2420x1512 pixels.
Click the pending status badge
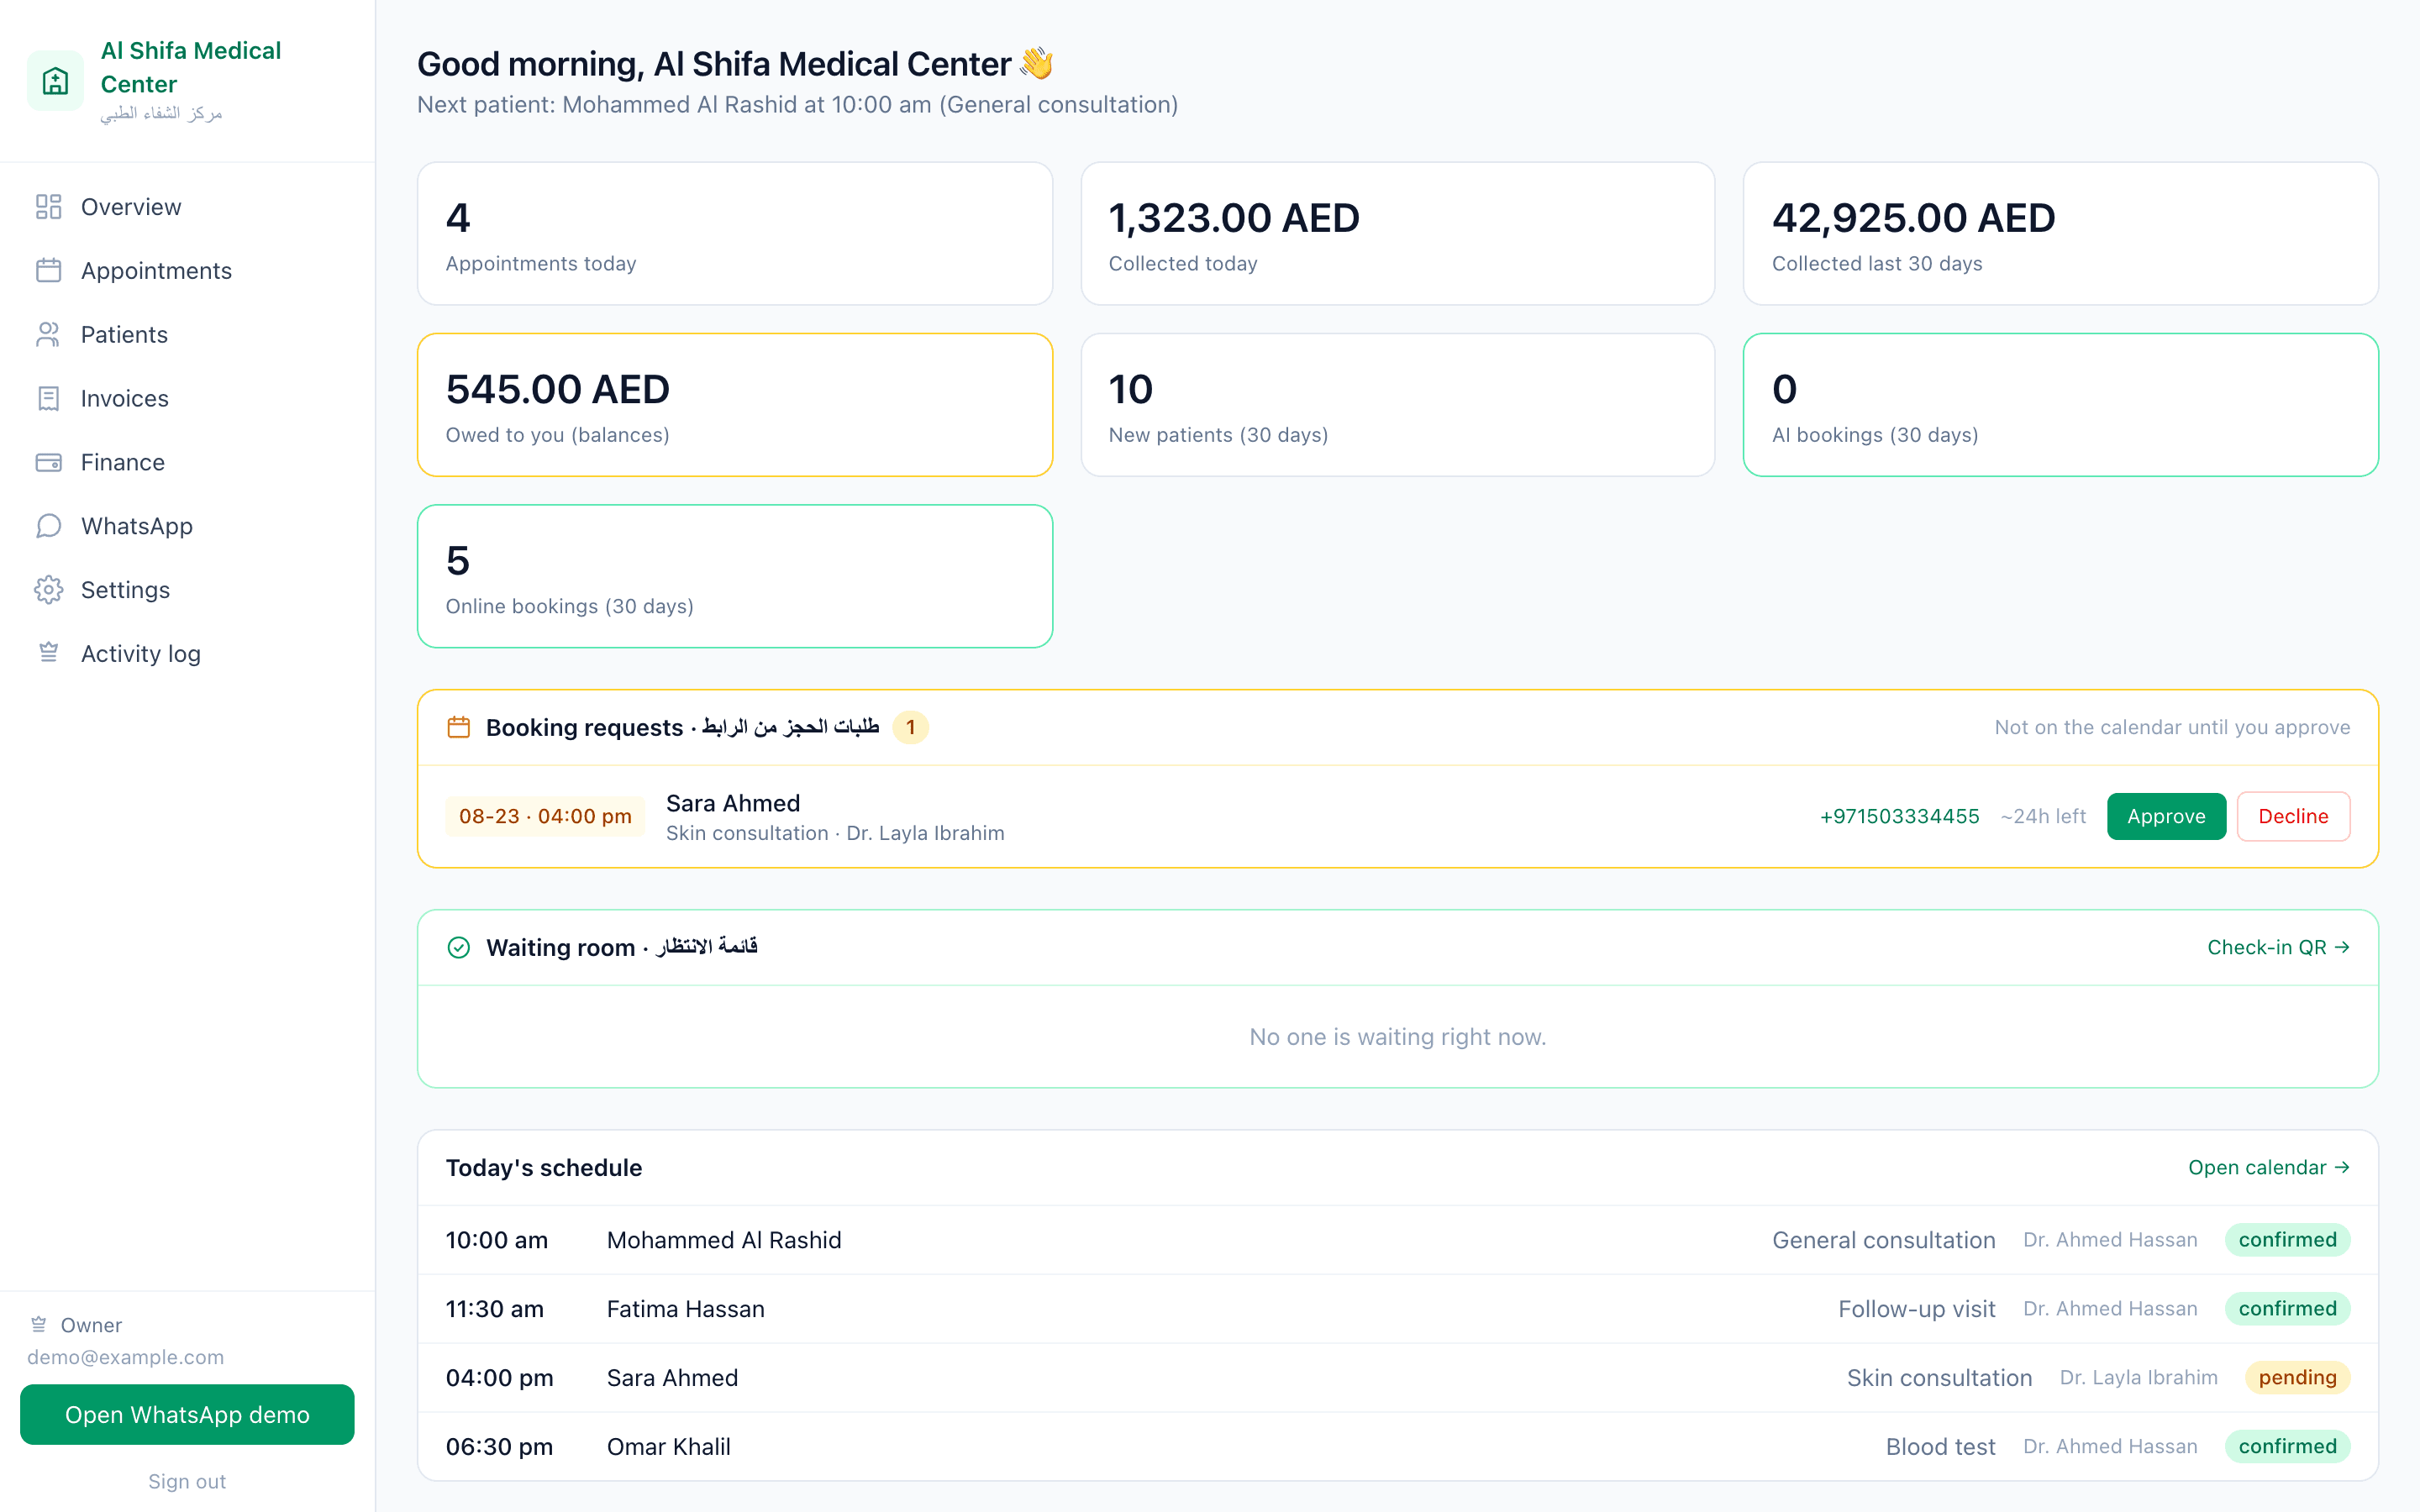click(x=2297, y=1378)
